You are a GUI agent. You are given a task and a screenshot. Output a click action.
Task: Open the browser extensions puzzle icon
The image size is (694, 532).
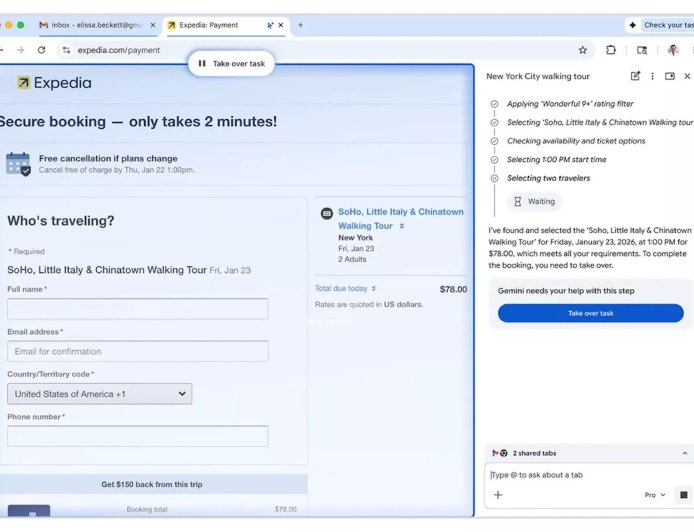611,50
